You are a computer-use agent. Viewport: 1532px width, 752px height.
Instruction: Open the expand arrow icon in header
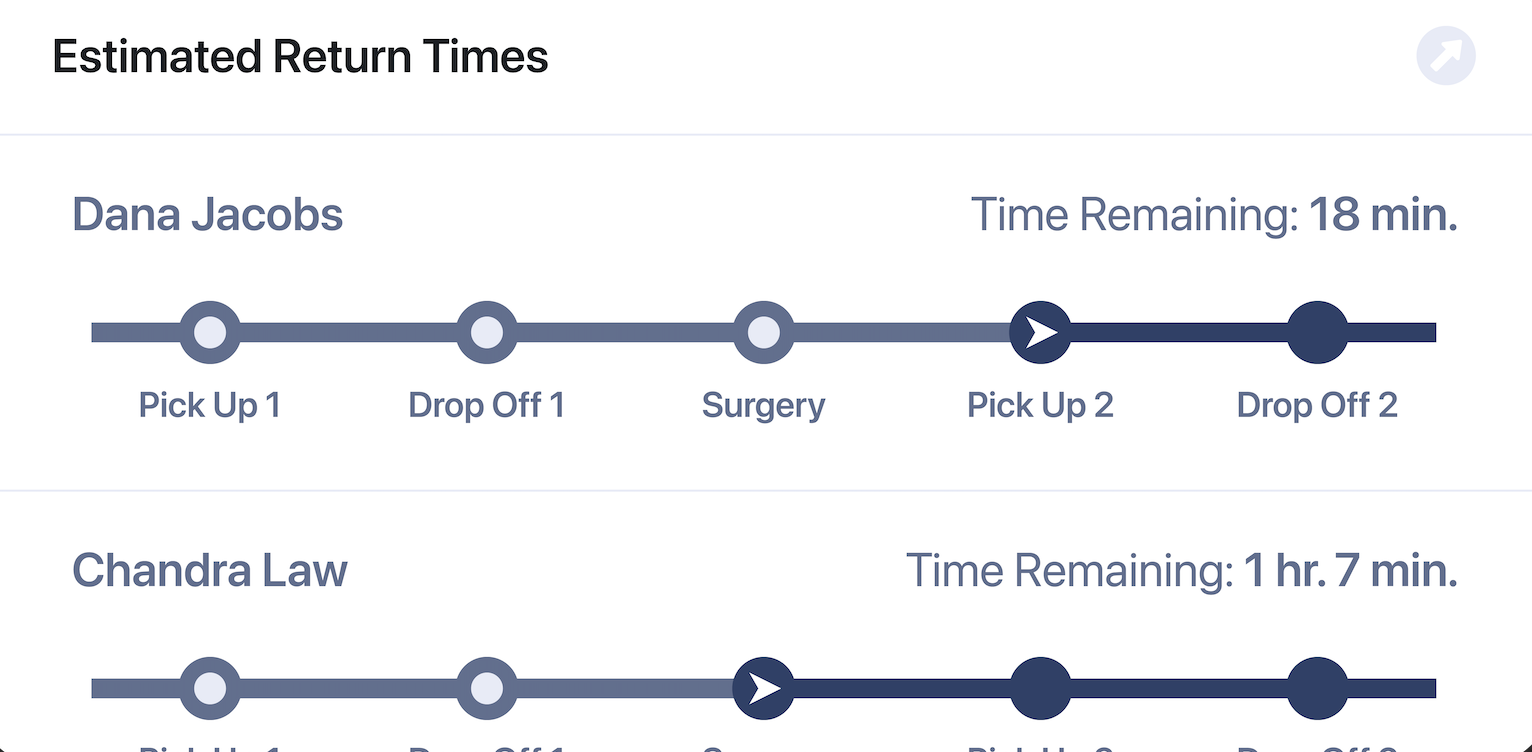(1446, 55)
